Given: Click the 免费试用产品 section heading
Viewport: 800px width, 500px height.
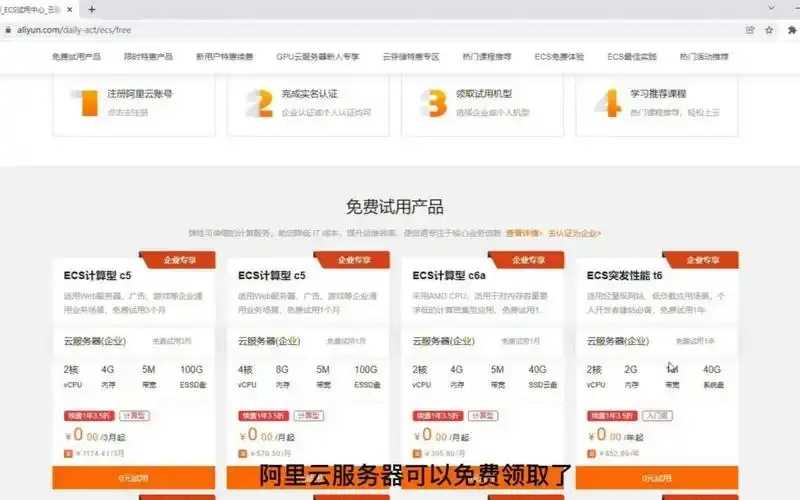Looking at the screenshot, I should tap(395, 207).
